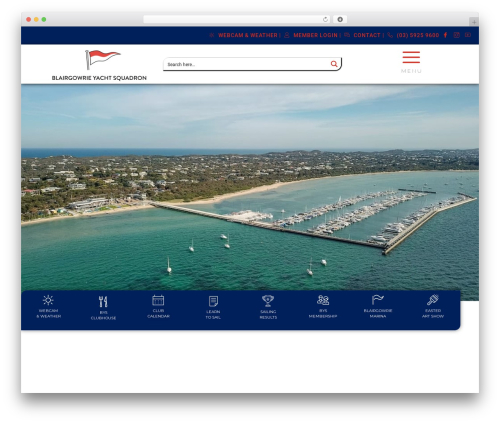
Task: Click the green maximize window button
Action: click(44, 19)
